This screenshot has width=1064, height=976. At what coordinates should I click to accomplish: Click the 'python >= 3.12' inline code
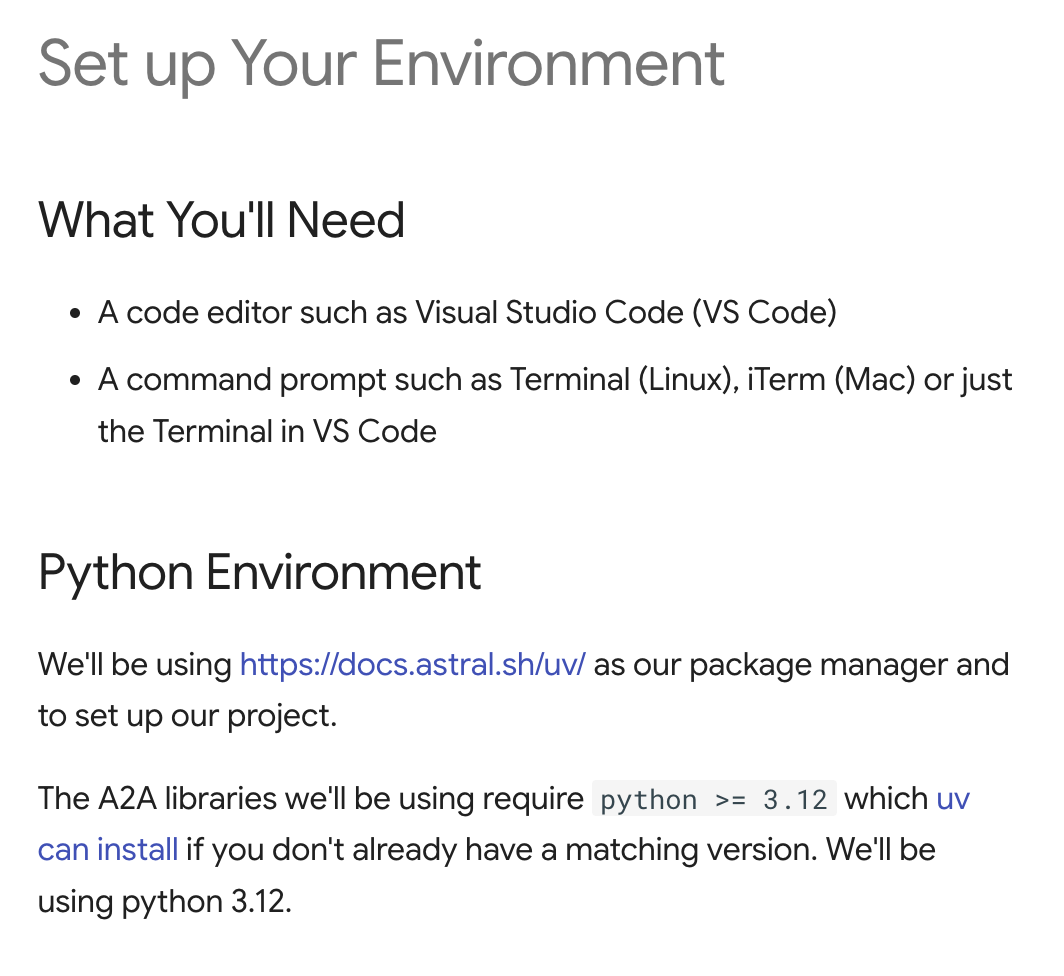pos(714,800)
